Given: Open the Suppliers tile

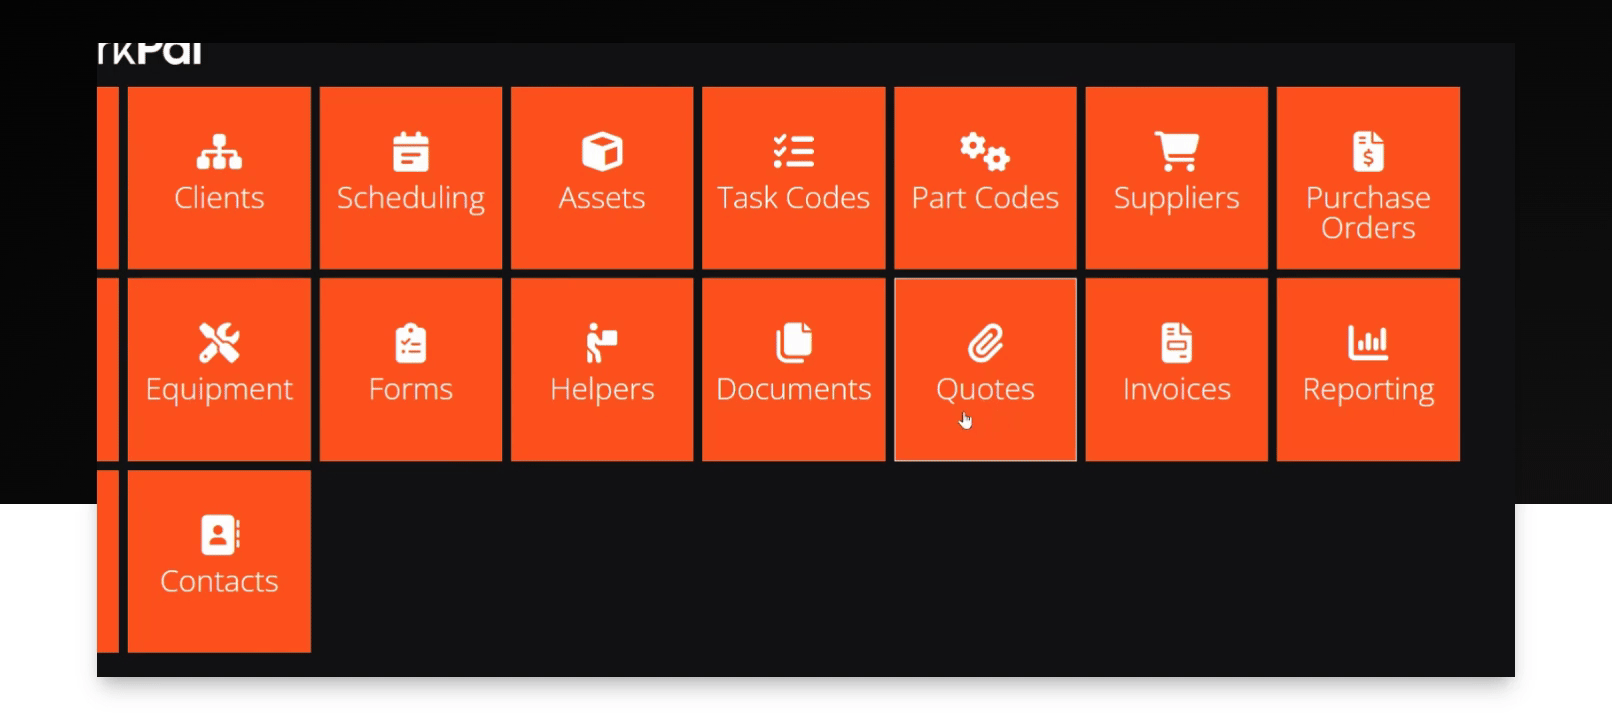Looking at the screenshot, I should point(1177,178).
